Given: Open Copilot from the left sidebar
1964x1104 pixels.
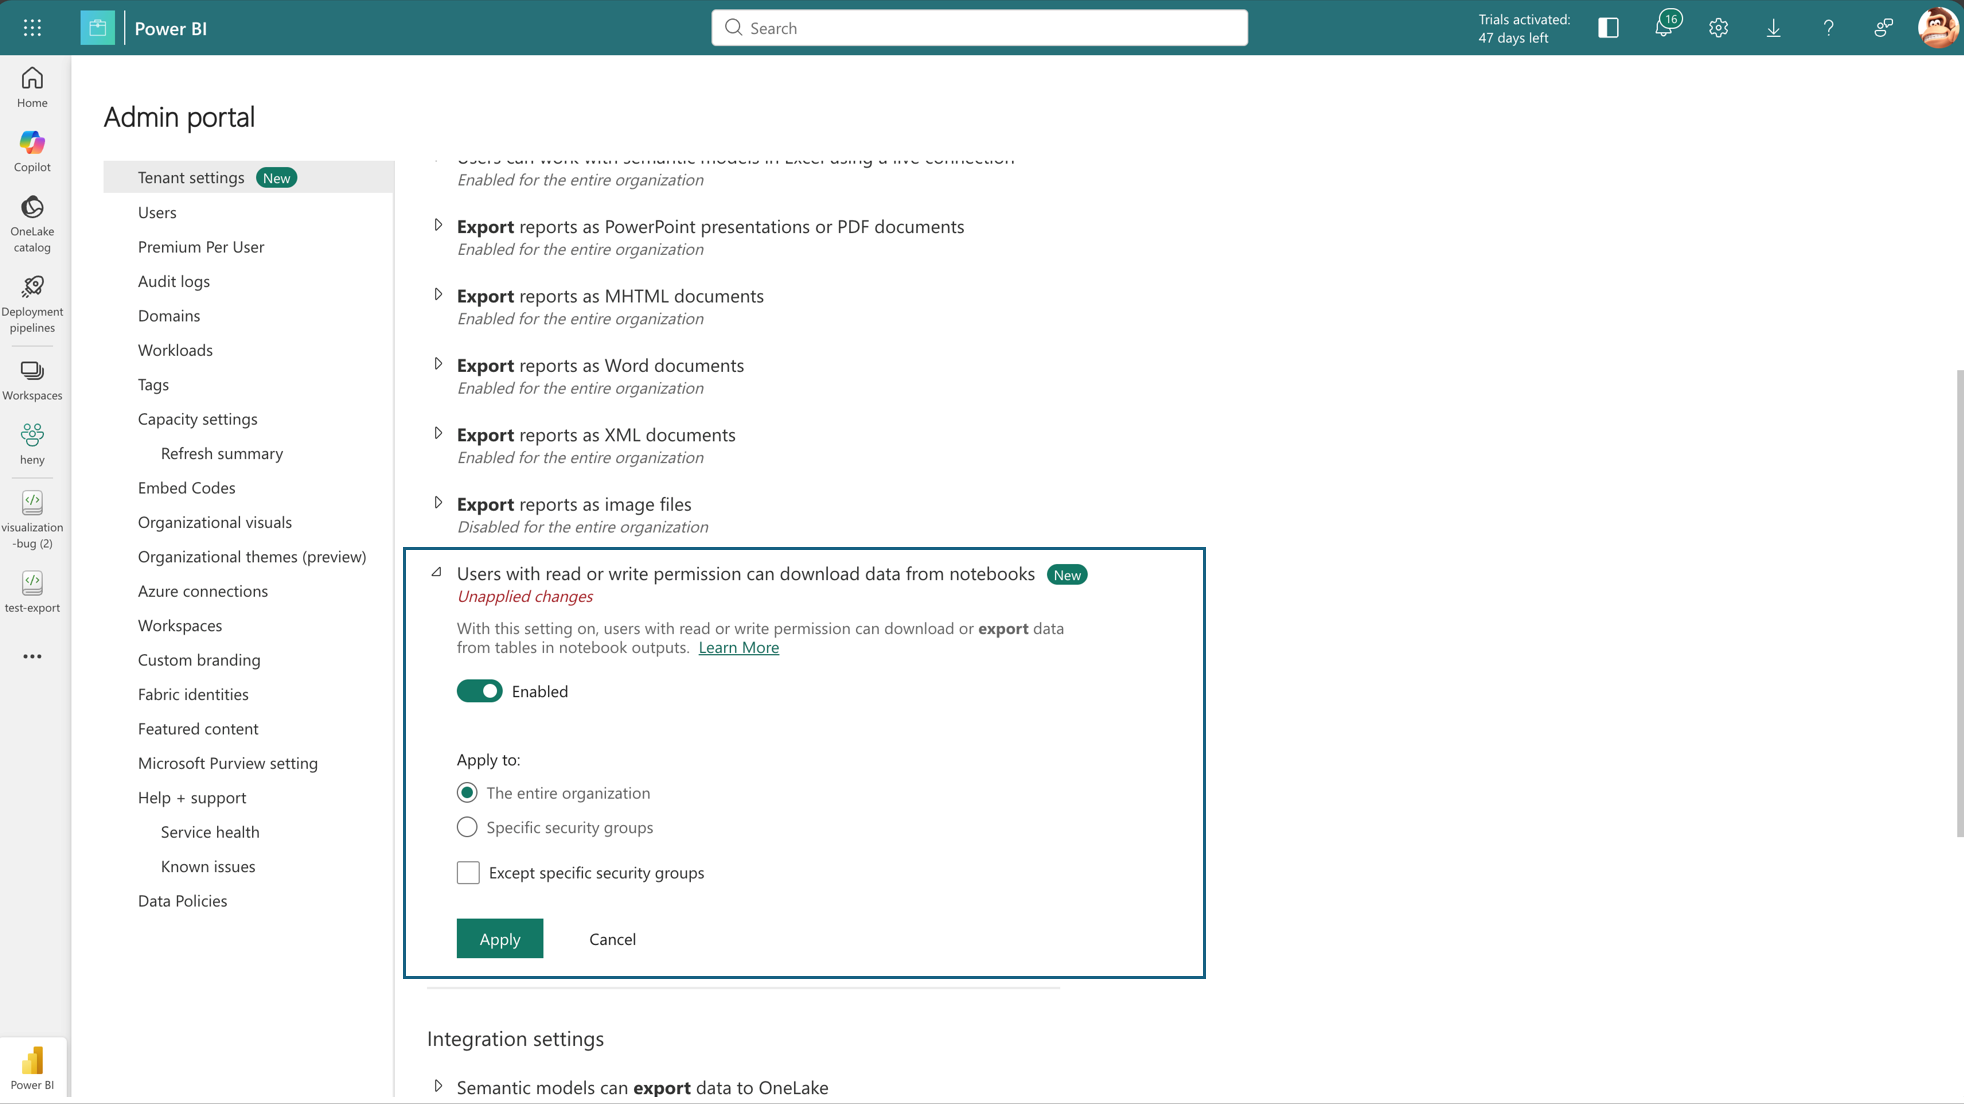Looking at the screenshot, I should (32, 150).
